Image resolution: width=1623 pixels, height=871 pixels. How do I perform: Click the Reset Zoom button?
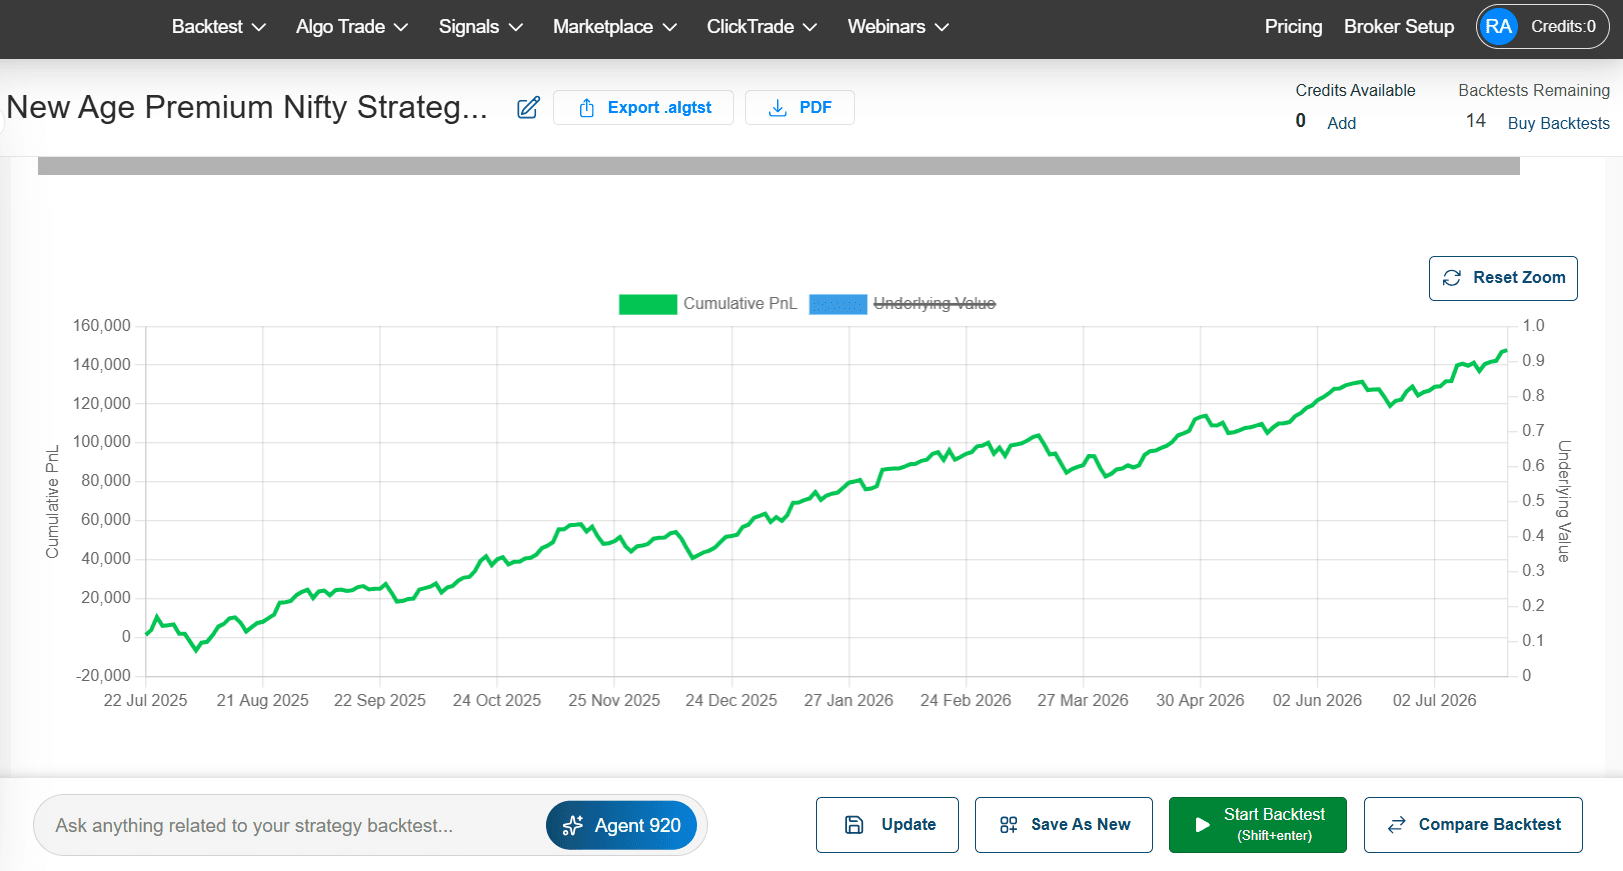[x=1503, y=278]
